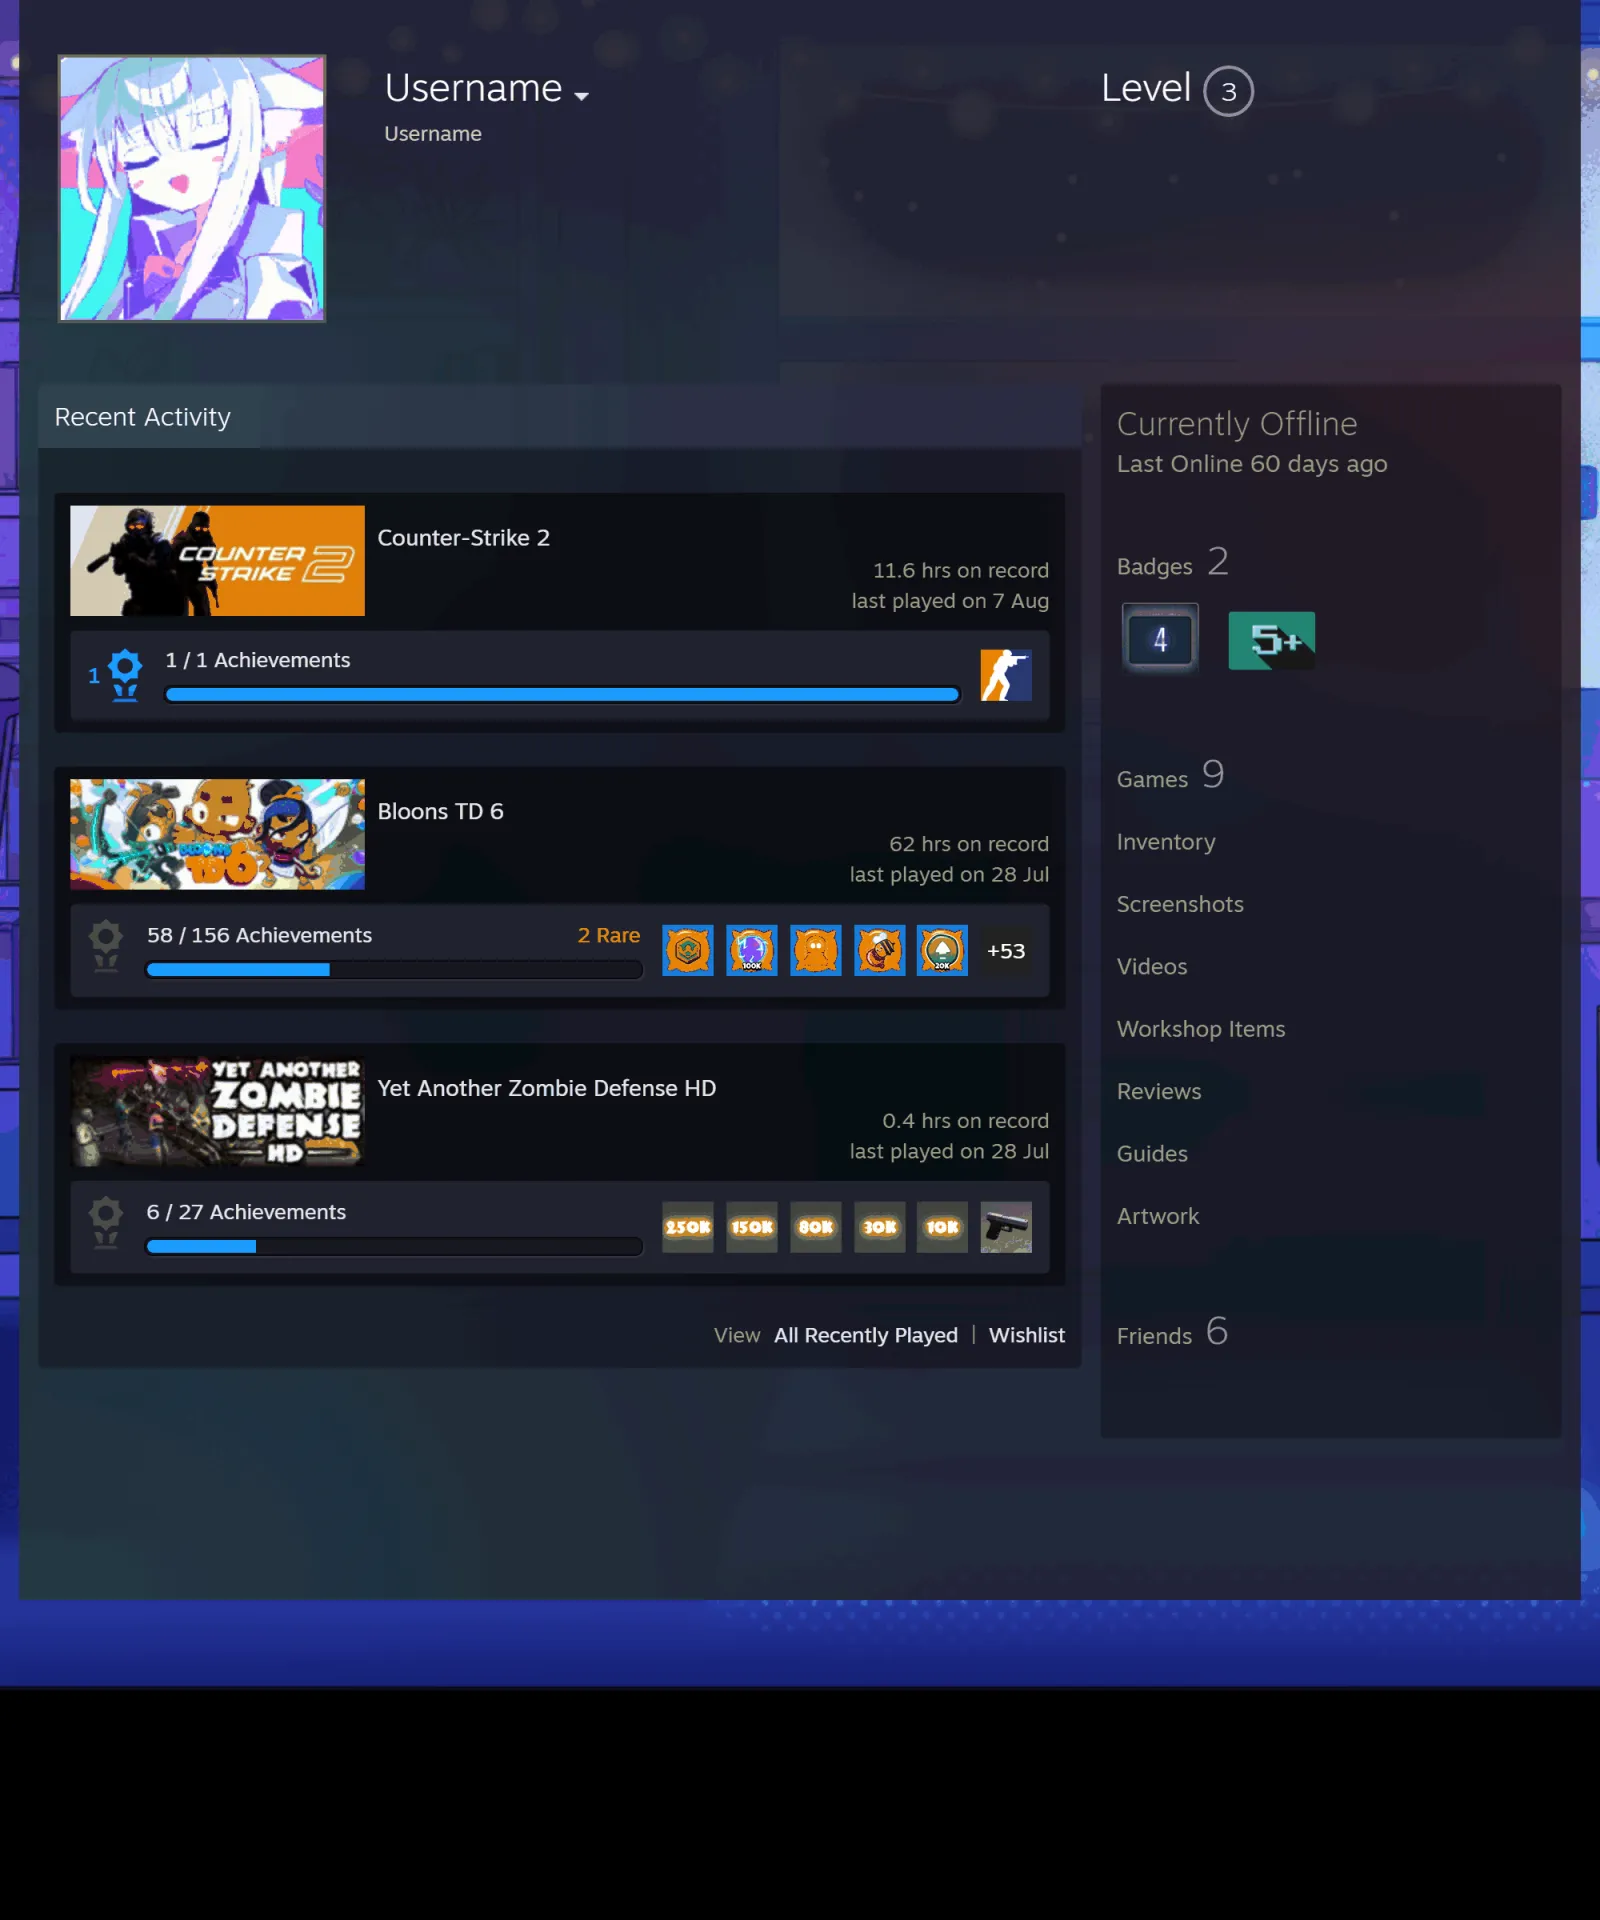This screenshot has width=1600, height=1920.
Task: Click the 150K zombie achievement icon
Action: [x=752, y=1227]
